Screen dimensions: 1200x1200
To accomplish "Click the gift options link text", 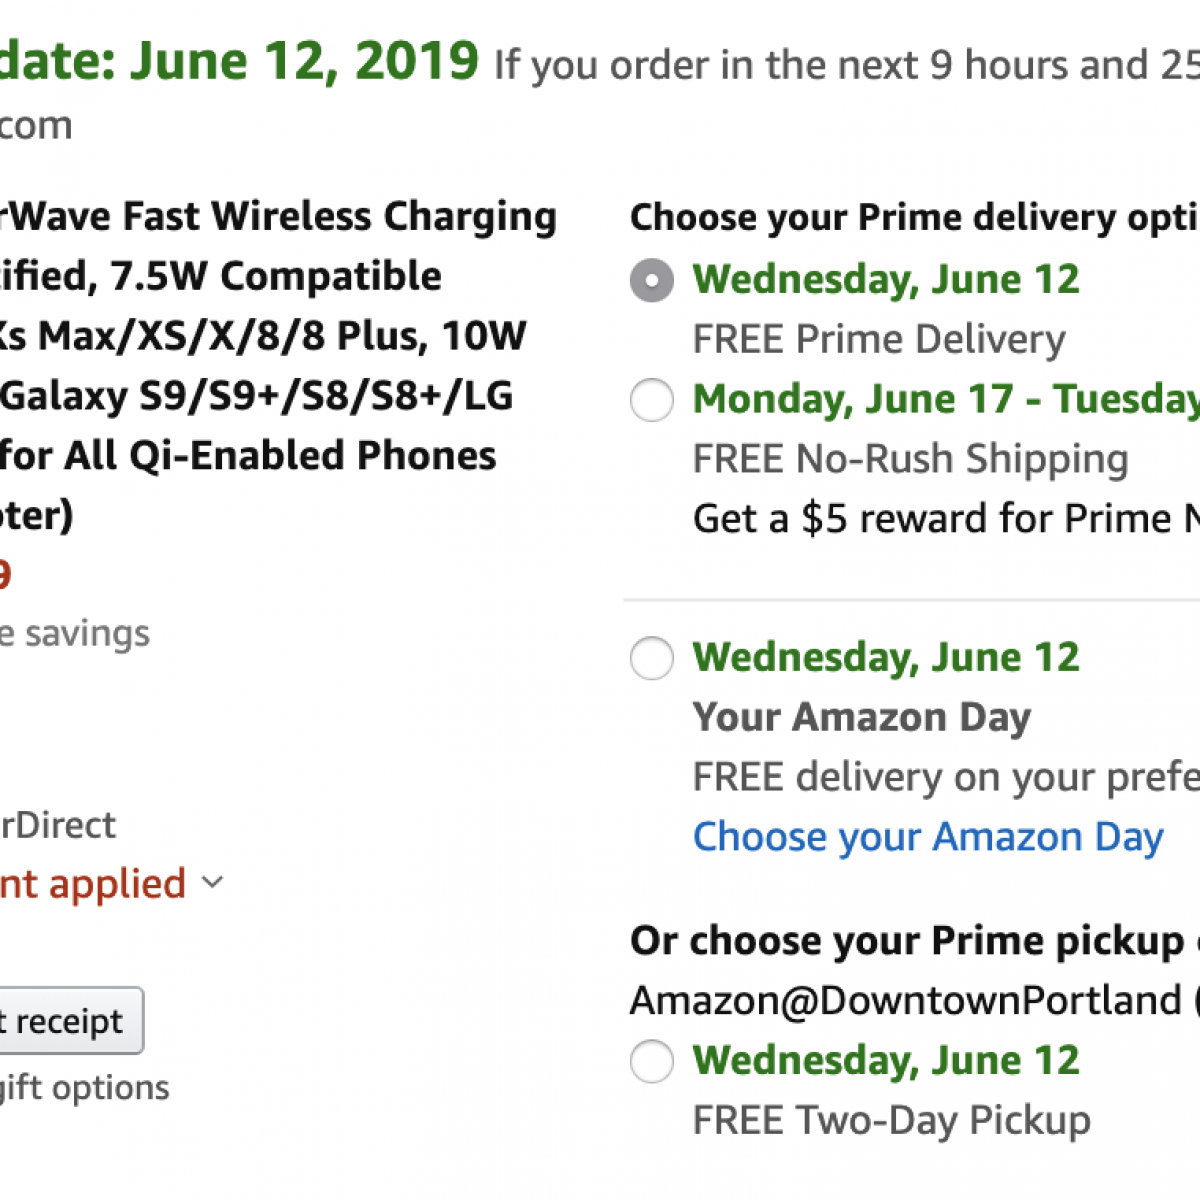I will 85,1087.
